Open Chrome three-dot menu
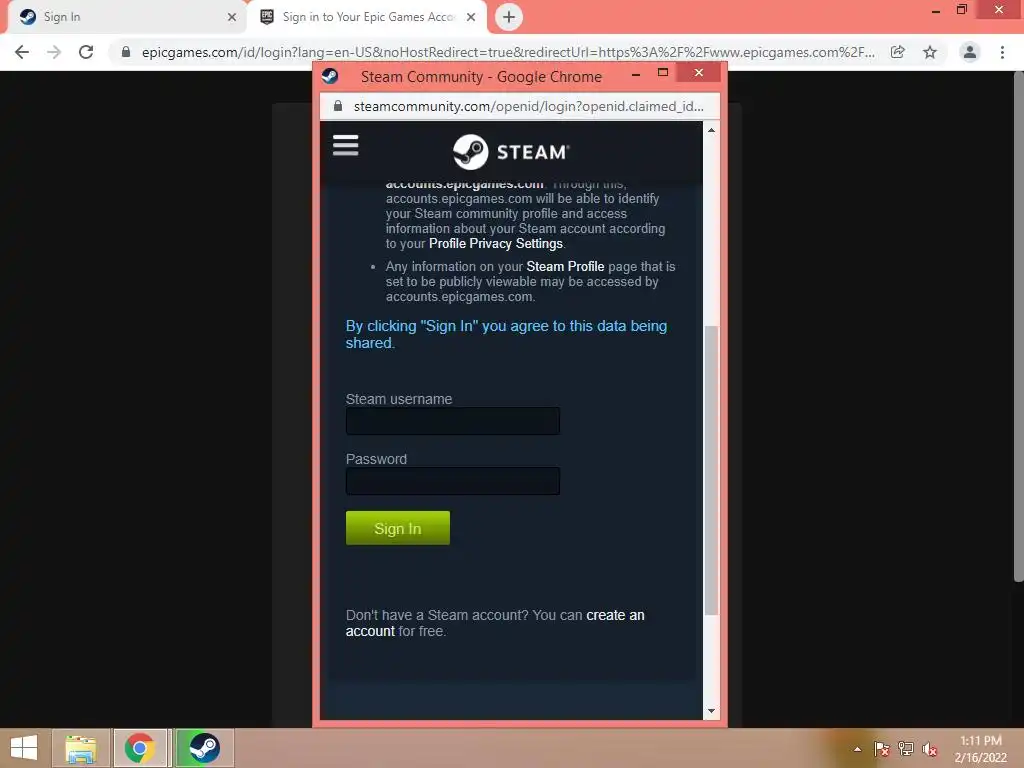 click(x=1002, y=52)
